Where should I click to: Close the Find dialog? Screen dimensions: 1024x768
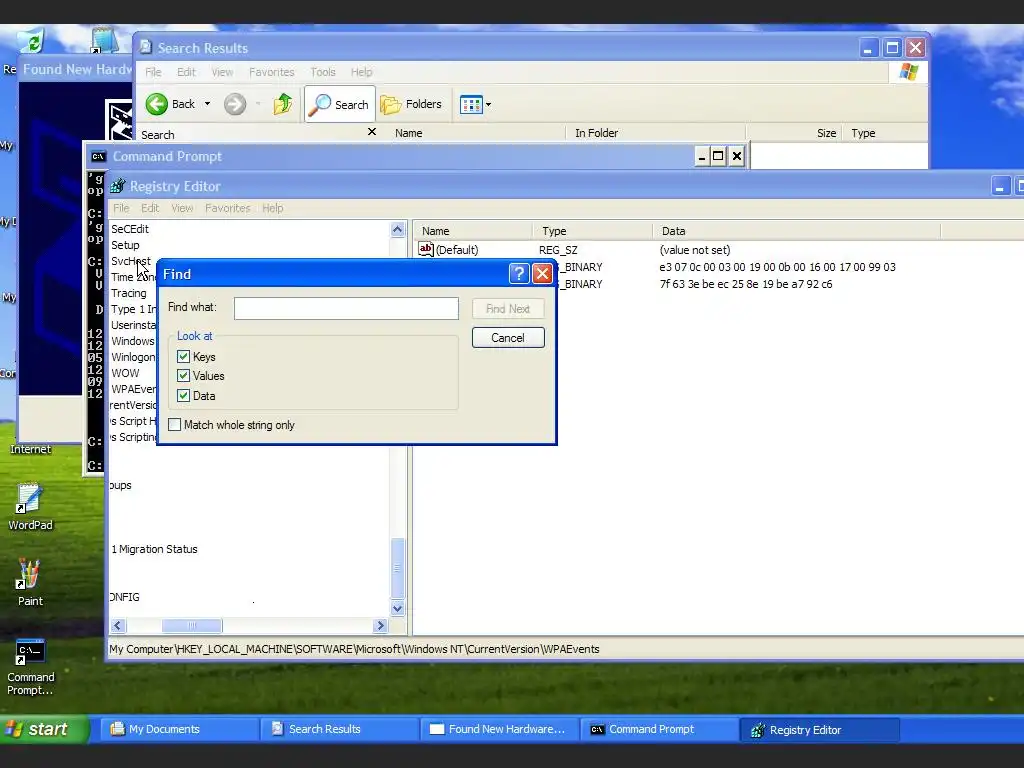click(x=542, y=274)
